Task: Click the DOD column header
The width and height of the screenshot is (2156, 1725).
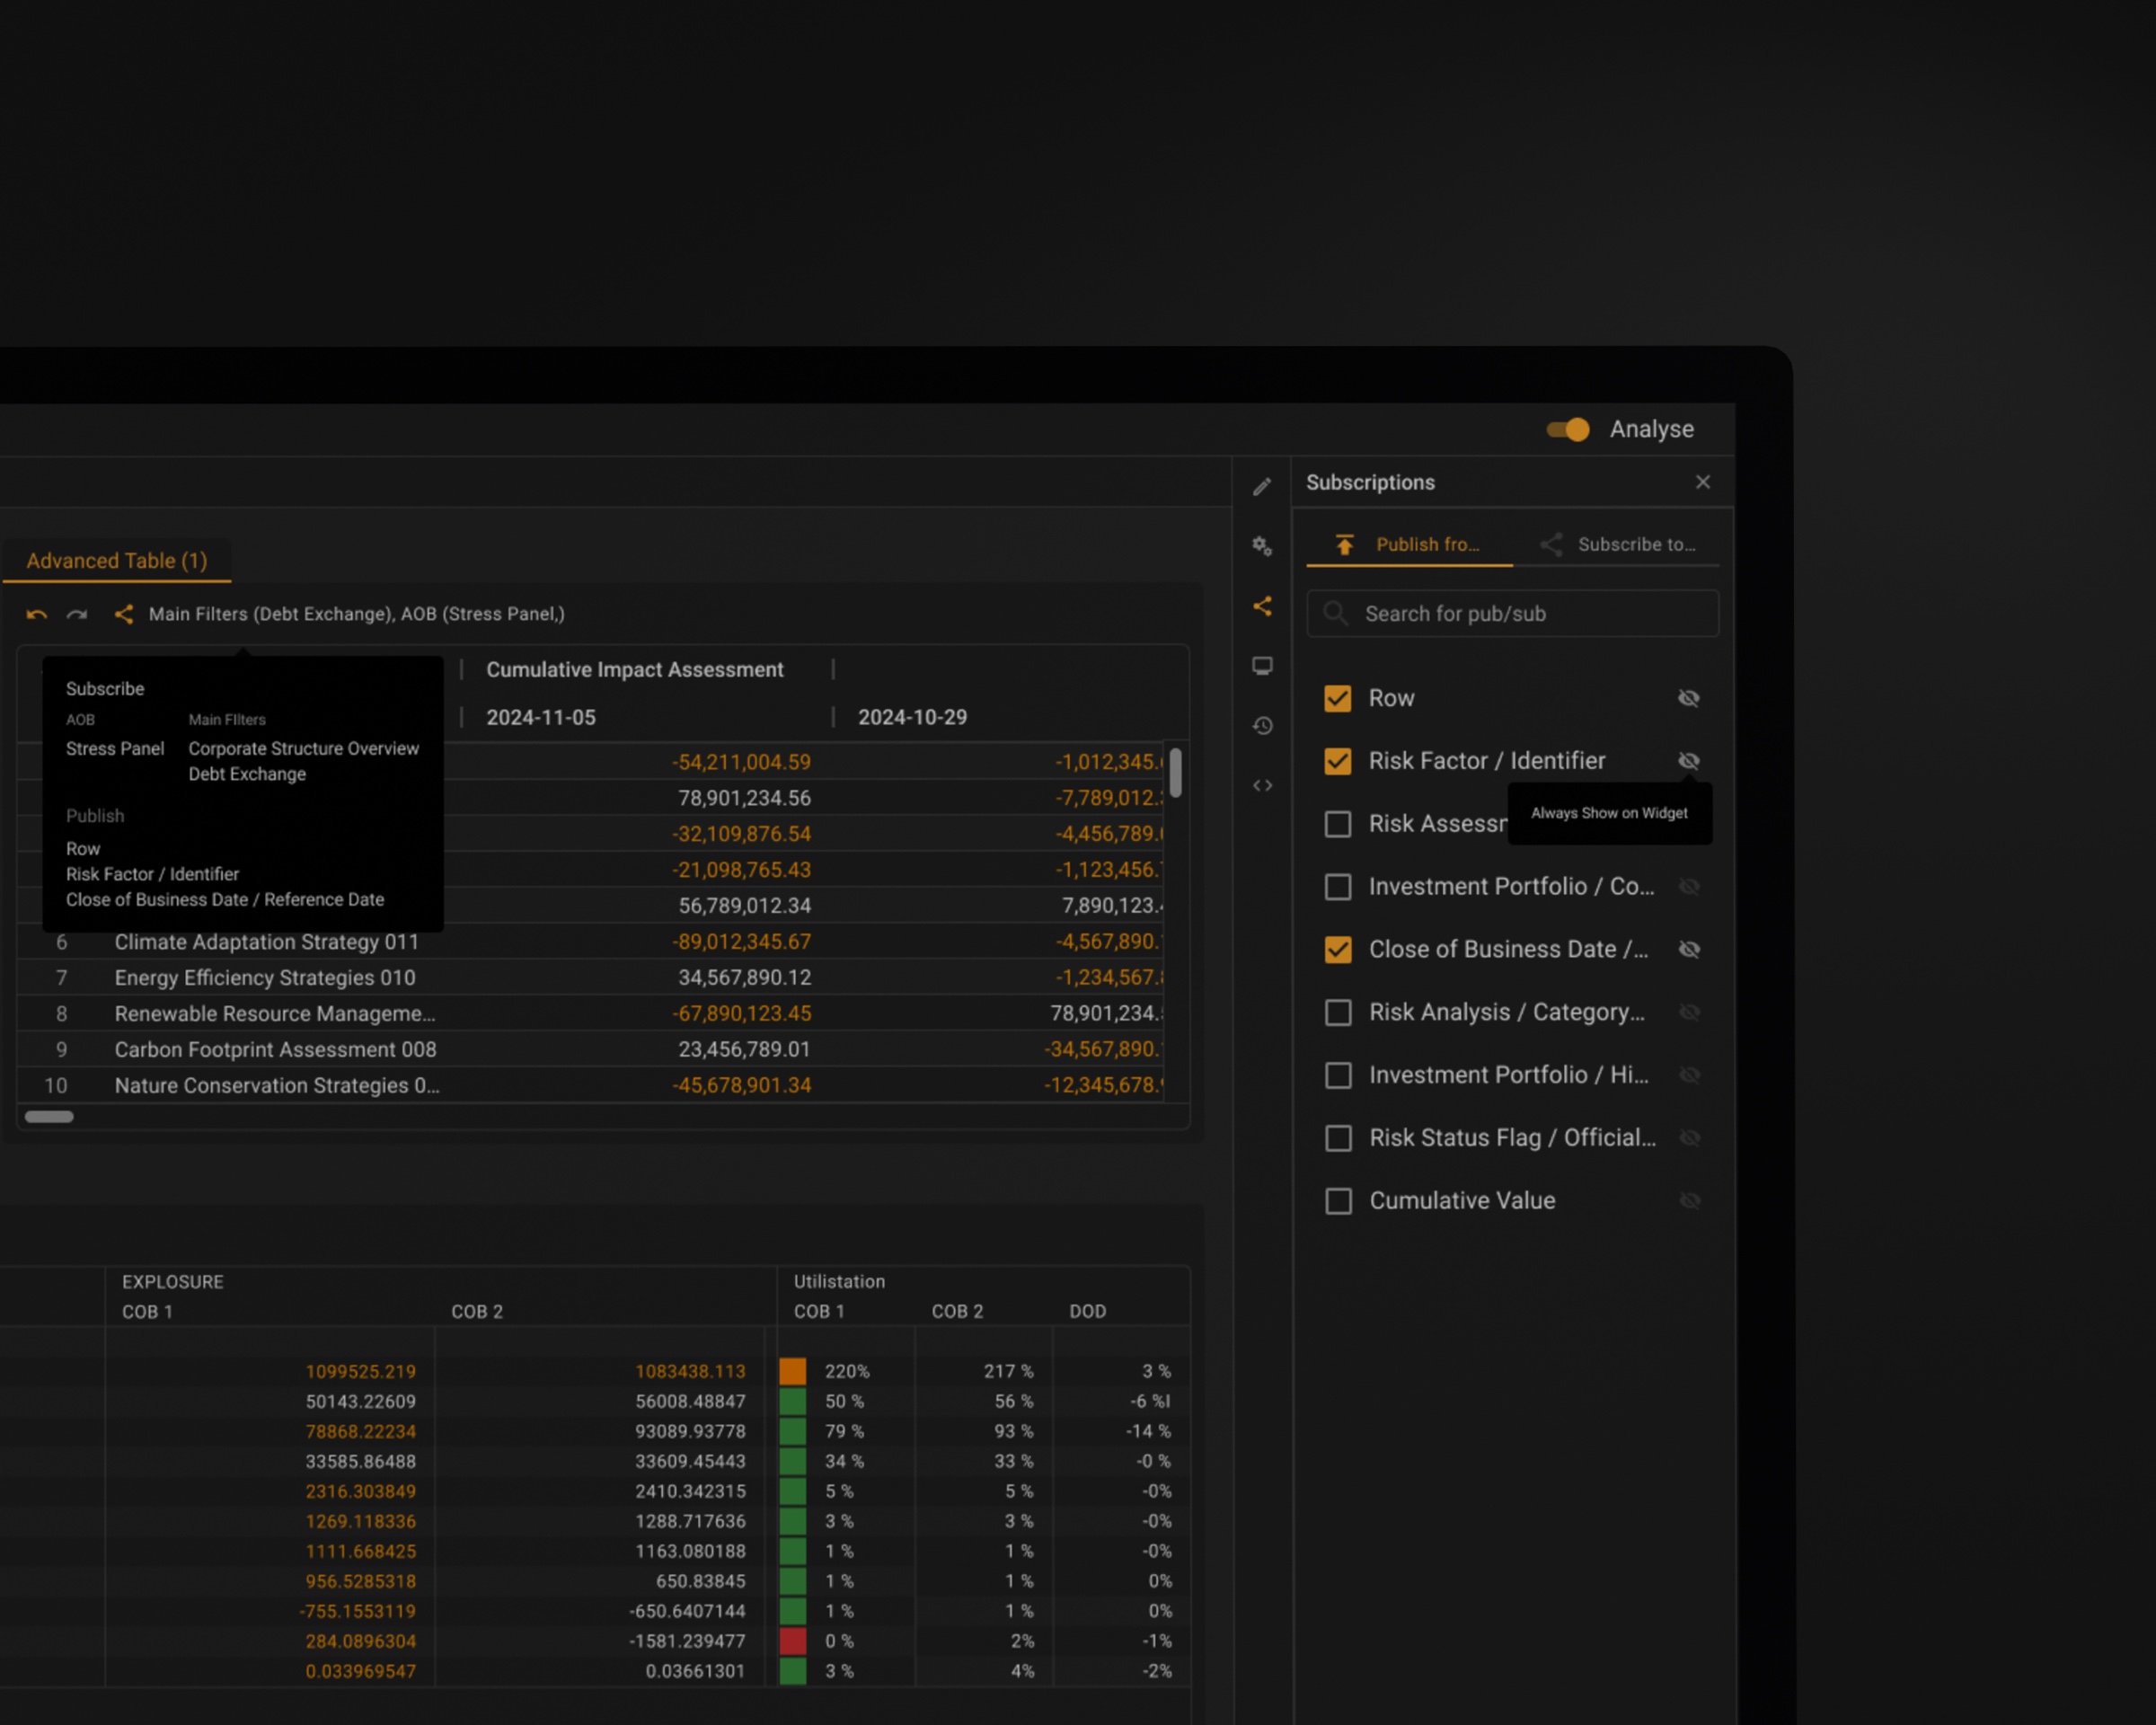Action: click(x=1088, y=1312)
